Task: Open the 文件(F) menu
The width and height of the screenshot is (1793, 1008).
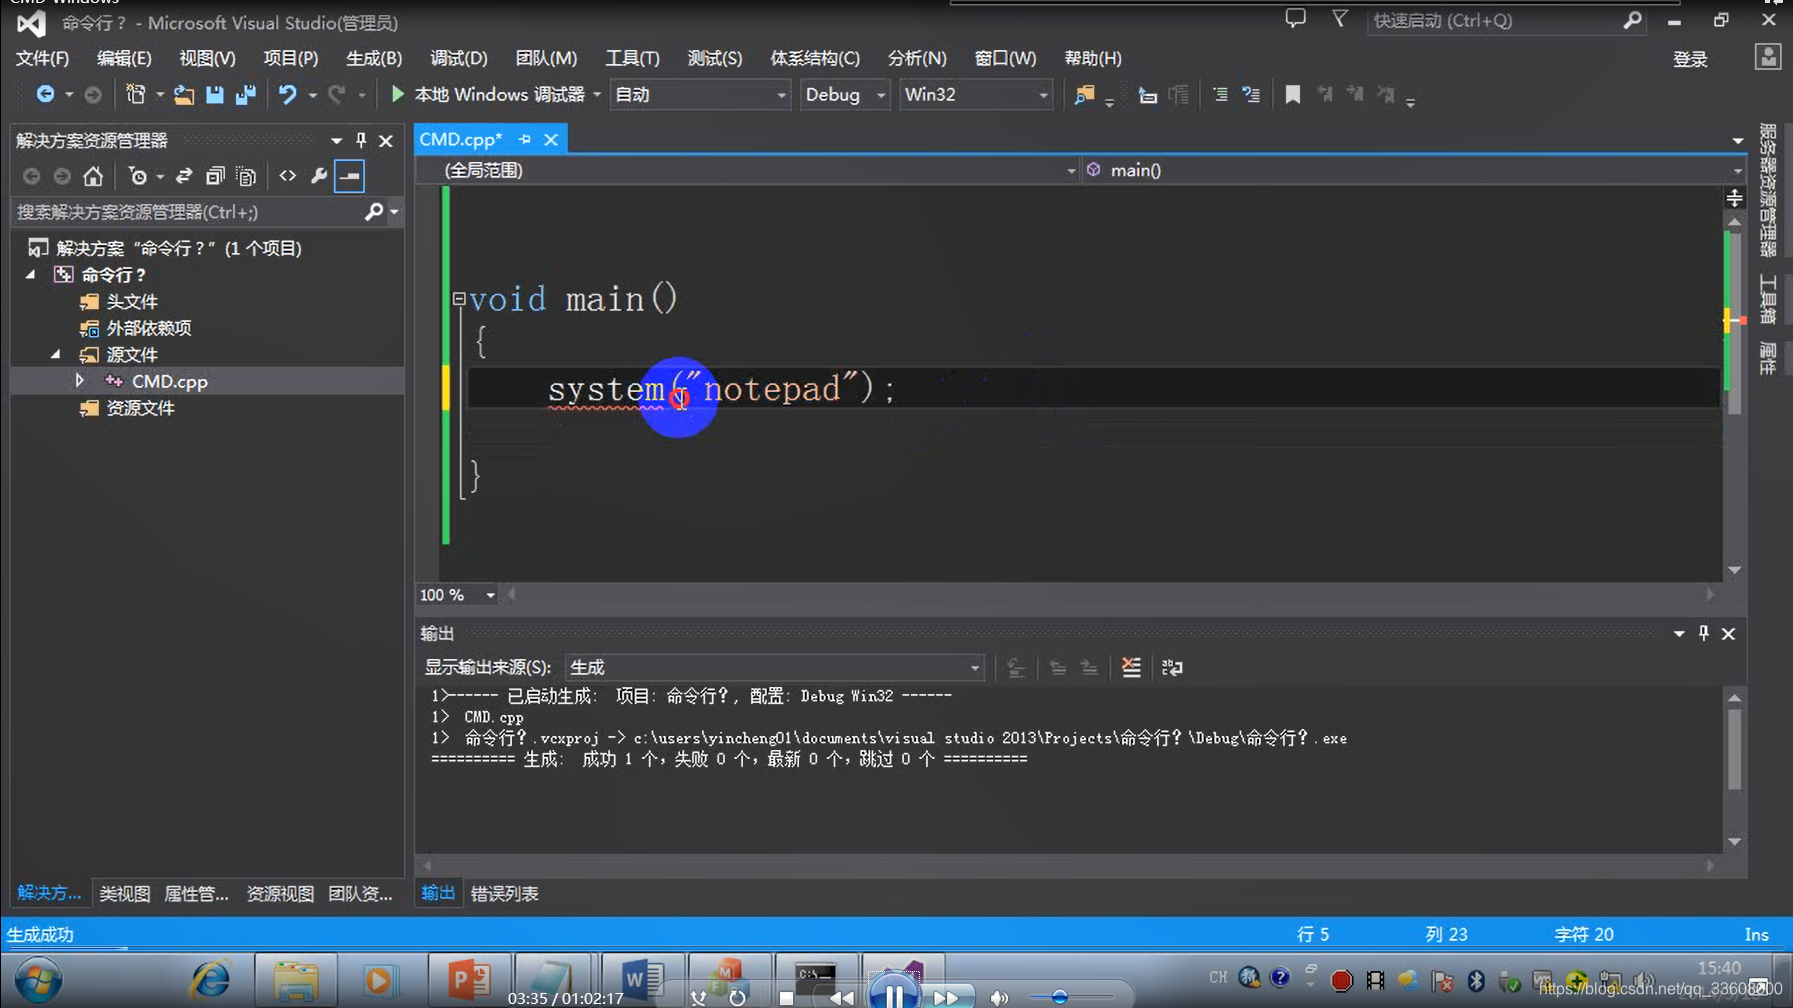Action: (x=42, y=58)
